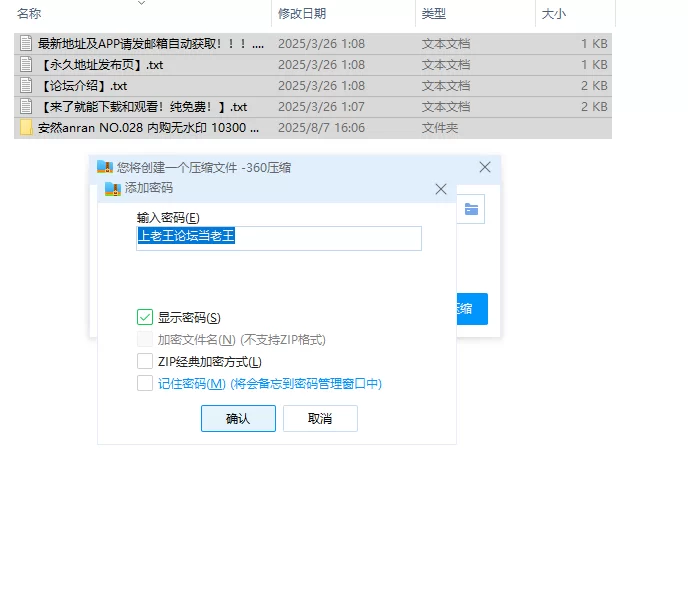The height and width of the screenshot is (613, 688).
Task: Close the 添加密码 dialog
Action: click(x=441, y=189)
